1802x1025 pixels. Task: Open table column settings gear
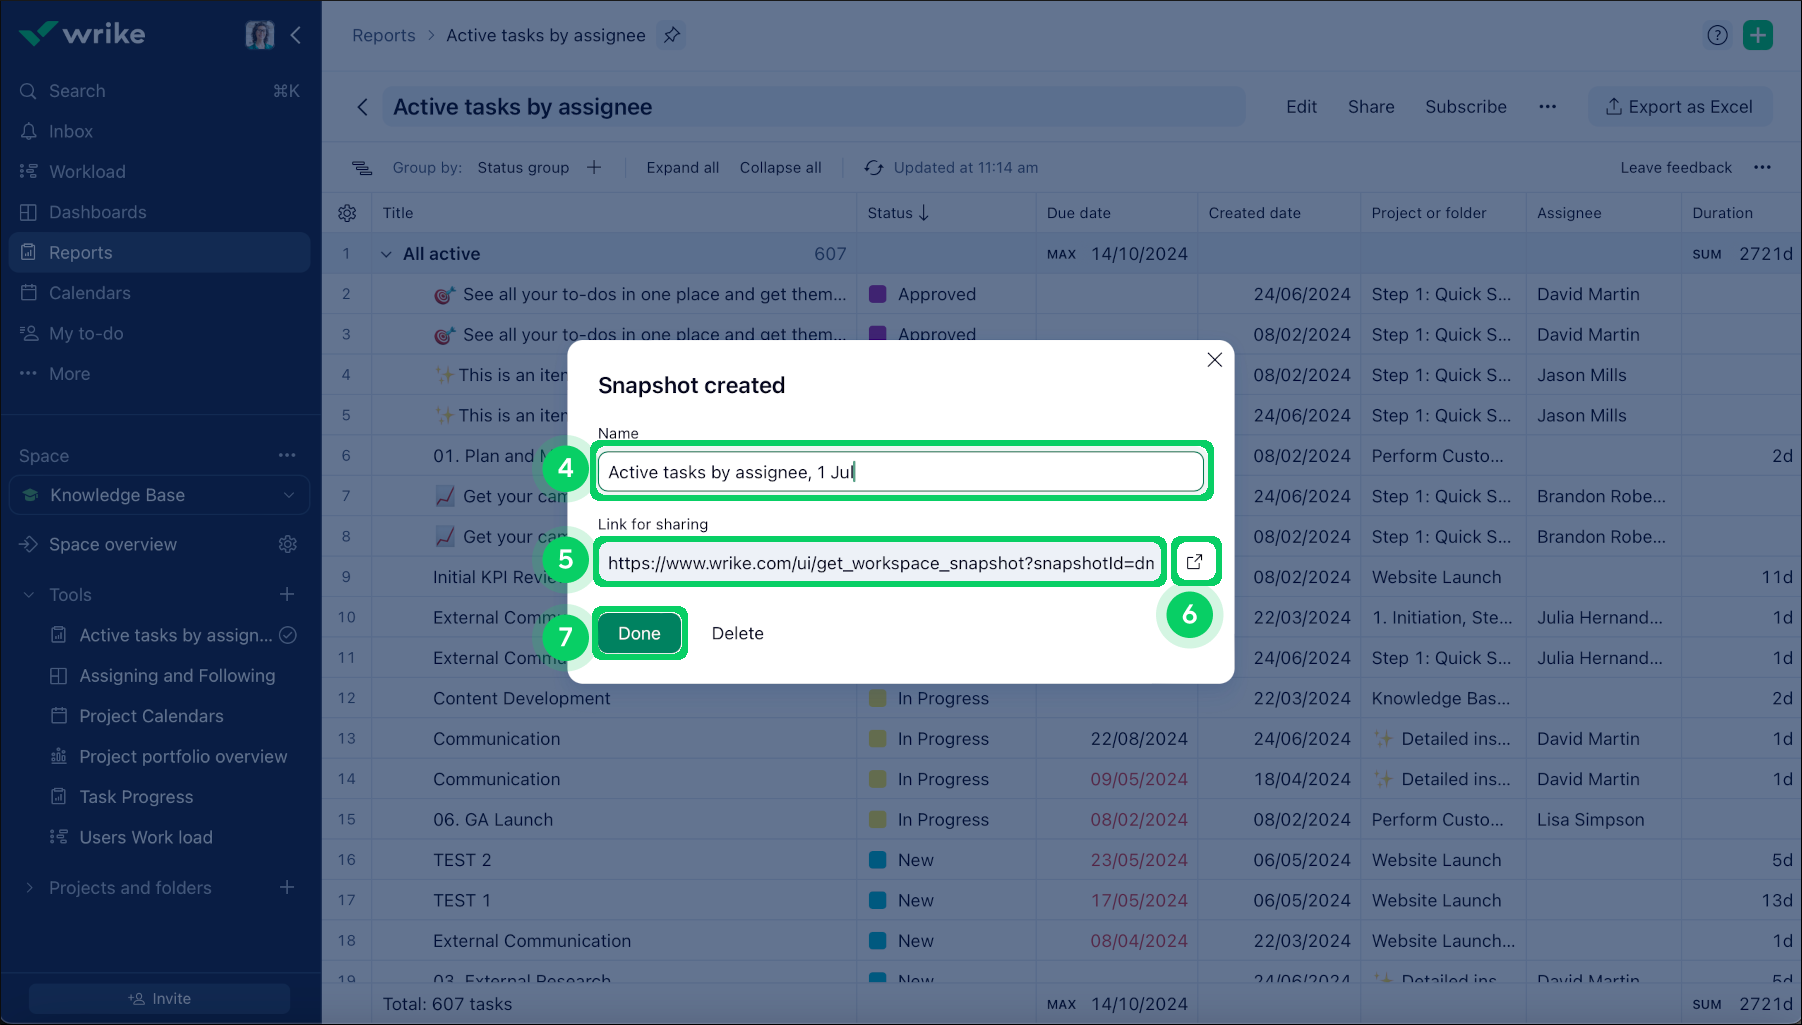(x=347, y=213)
